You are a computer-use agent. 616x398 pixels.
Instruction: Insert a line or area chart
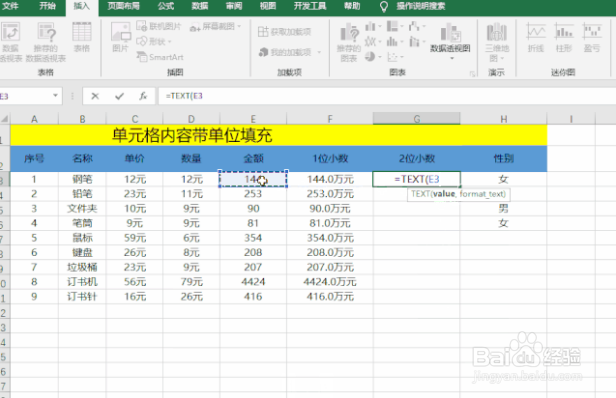coord(372,42)
